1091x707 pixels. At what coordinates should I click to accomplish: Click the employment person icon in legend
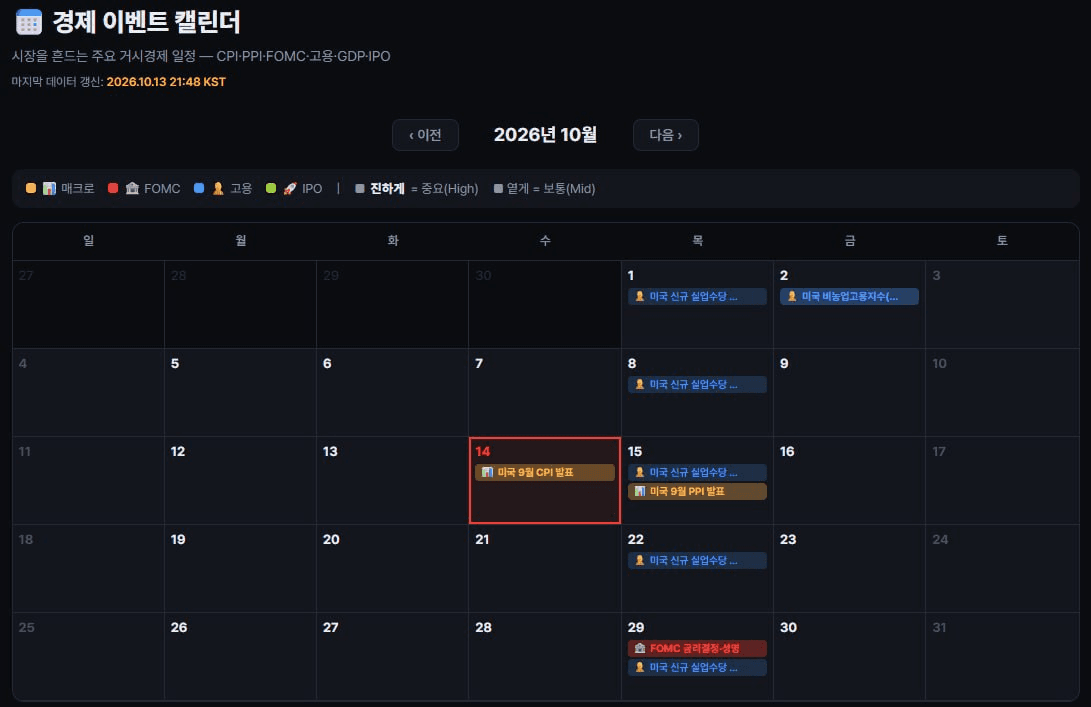[x=218, y=189]
